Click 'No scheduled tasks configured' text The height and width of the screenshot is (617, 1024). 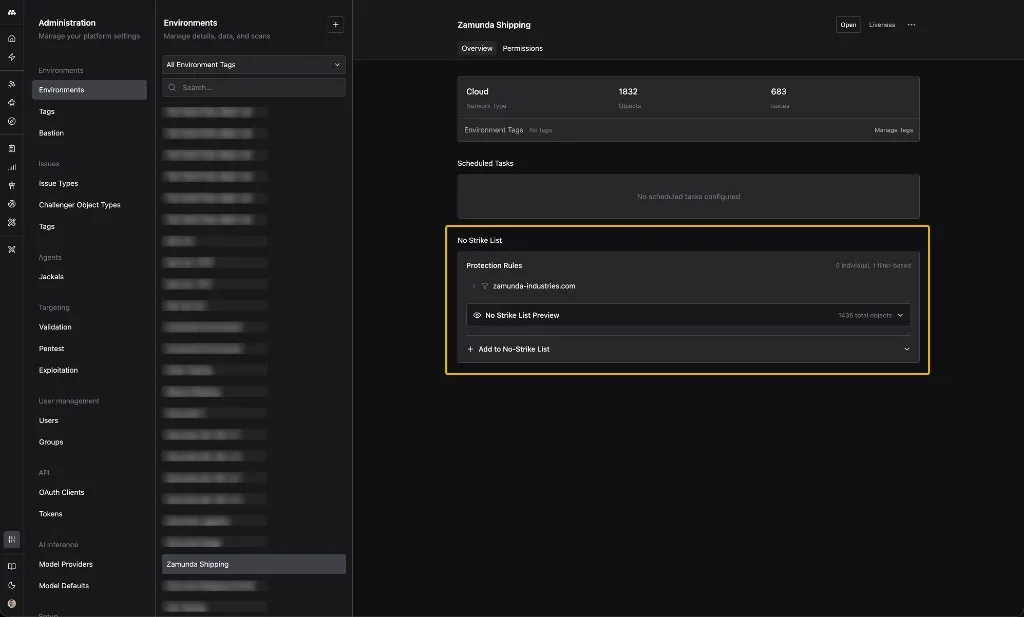688,197
